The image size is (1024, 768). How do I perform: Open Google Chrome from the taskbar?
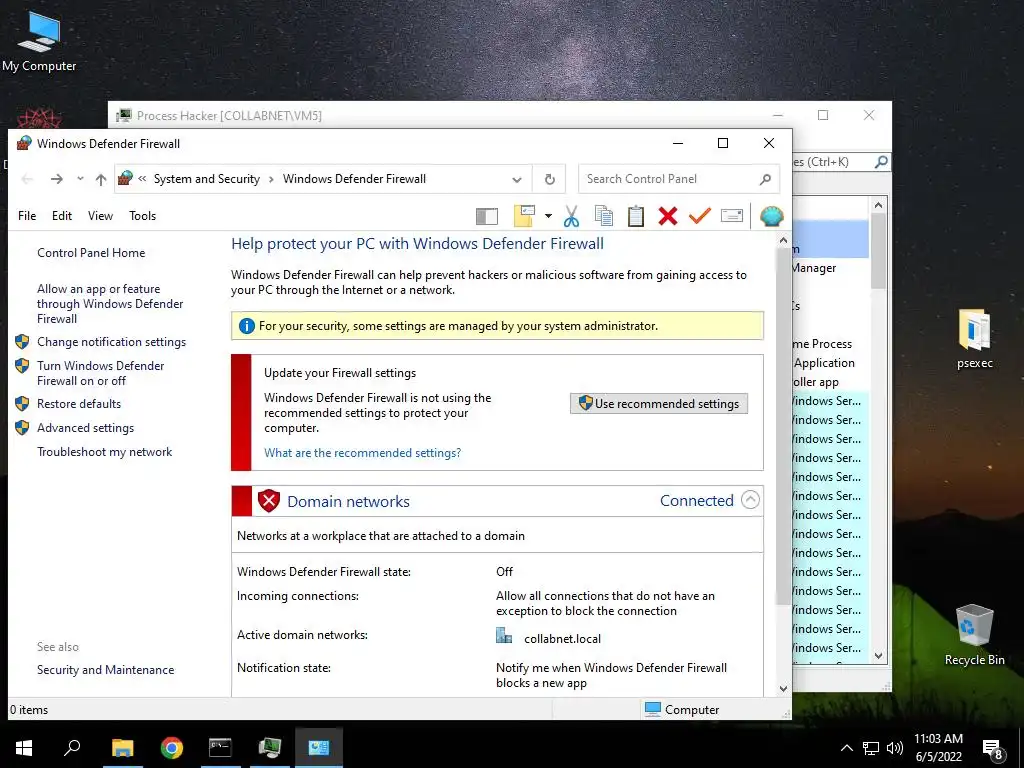point(171,748)
